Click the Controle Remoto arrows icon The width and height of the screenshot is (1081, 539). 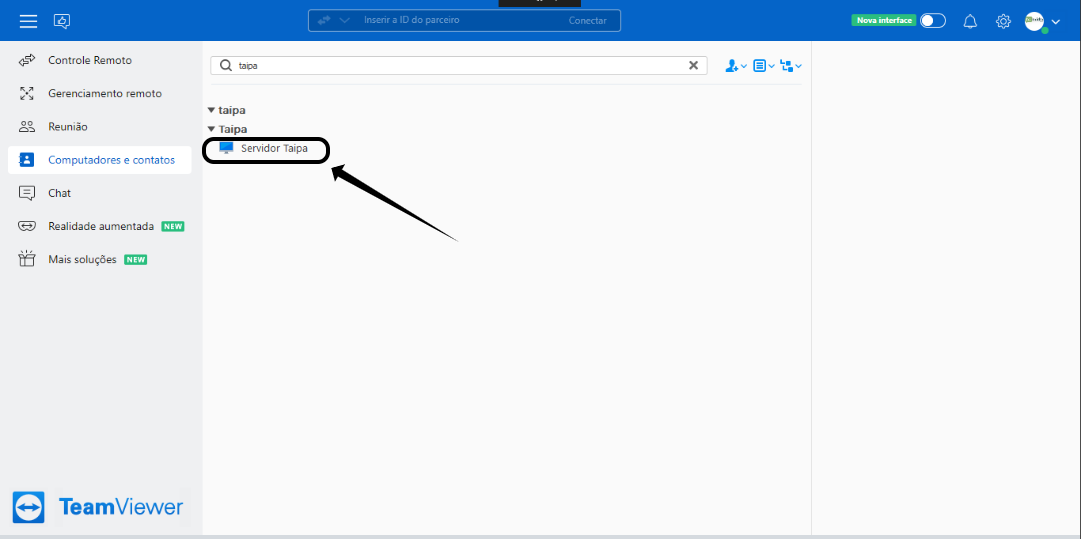pos(27,60)
